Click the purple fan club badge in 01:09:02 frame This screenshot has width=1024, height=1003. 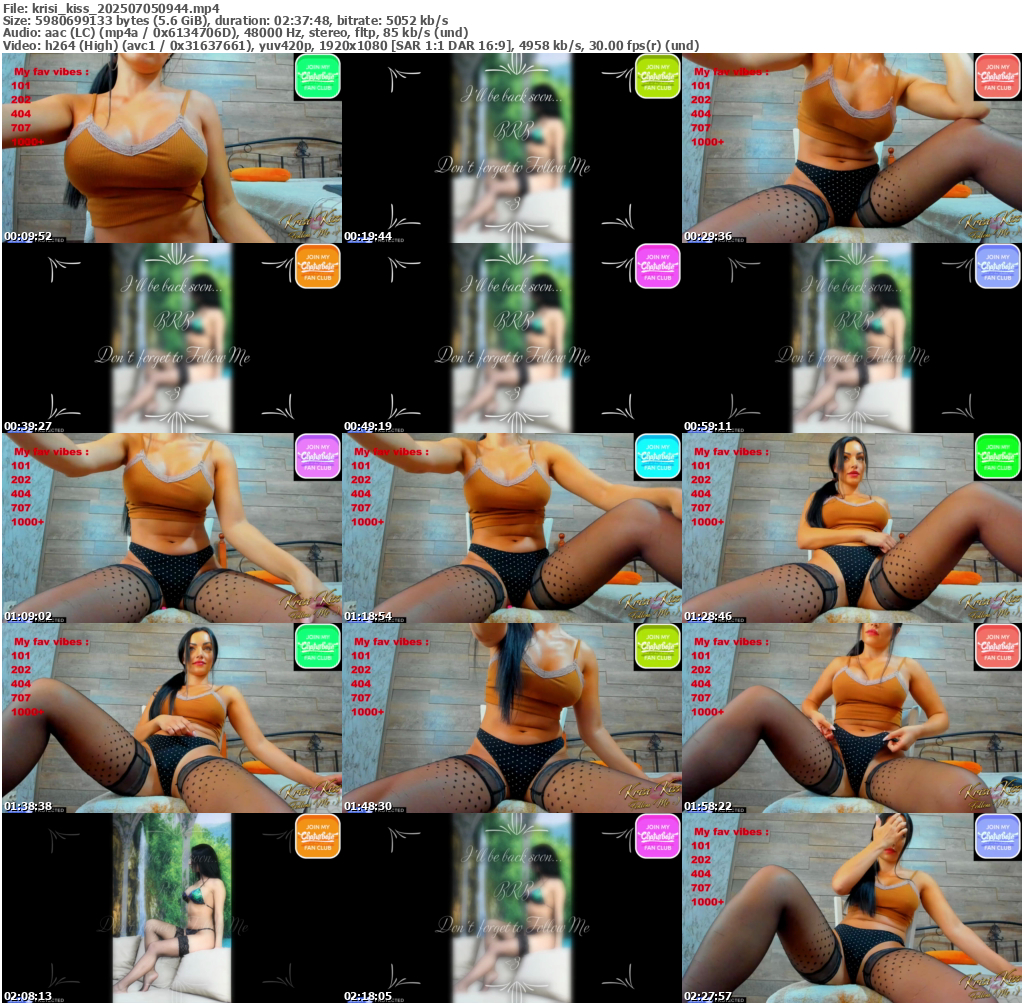click(317, 457)
